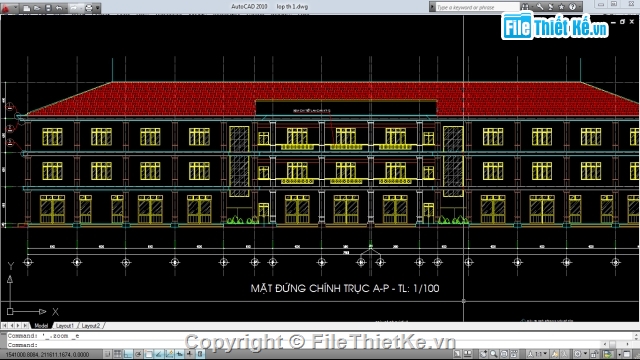Save the drawing with the Save icon

(x=48, y=8)
